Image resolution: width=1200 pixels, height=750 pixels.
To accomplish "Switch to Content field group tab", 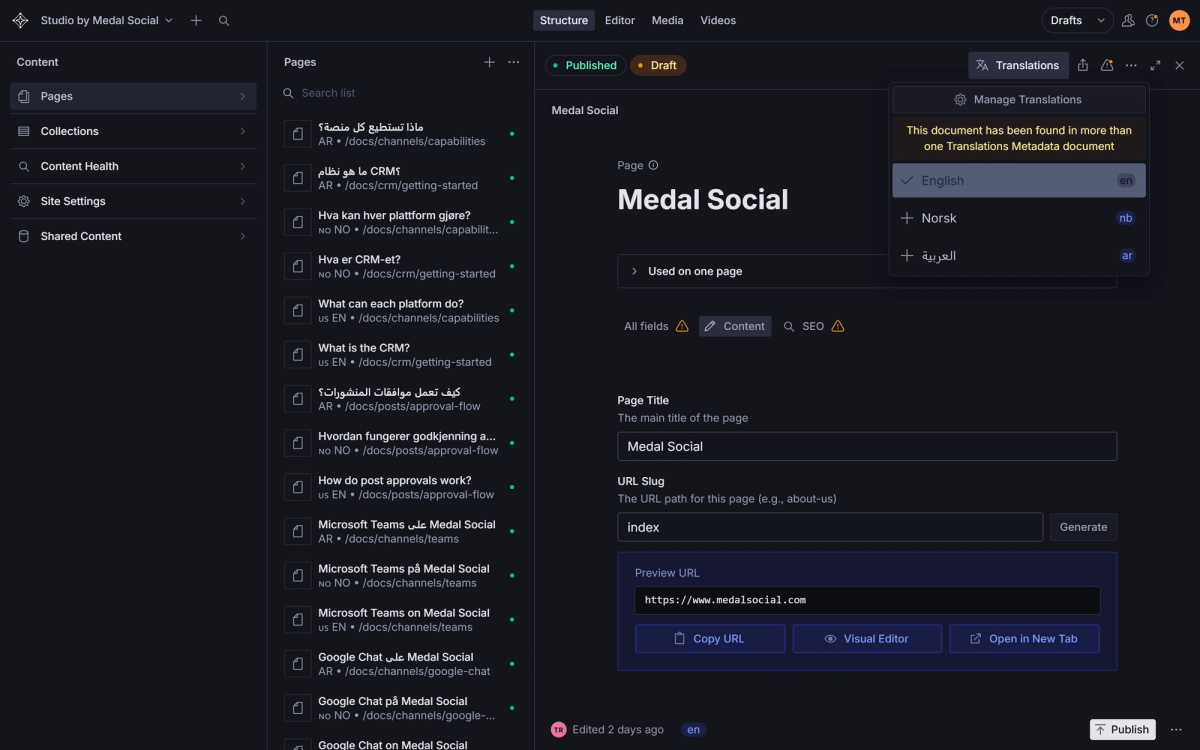I will click(x=735, y=326).
